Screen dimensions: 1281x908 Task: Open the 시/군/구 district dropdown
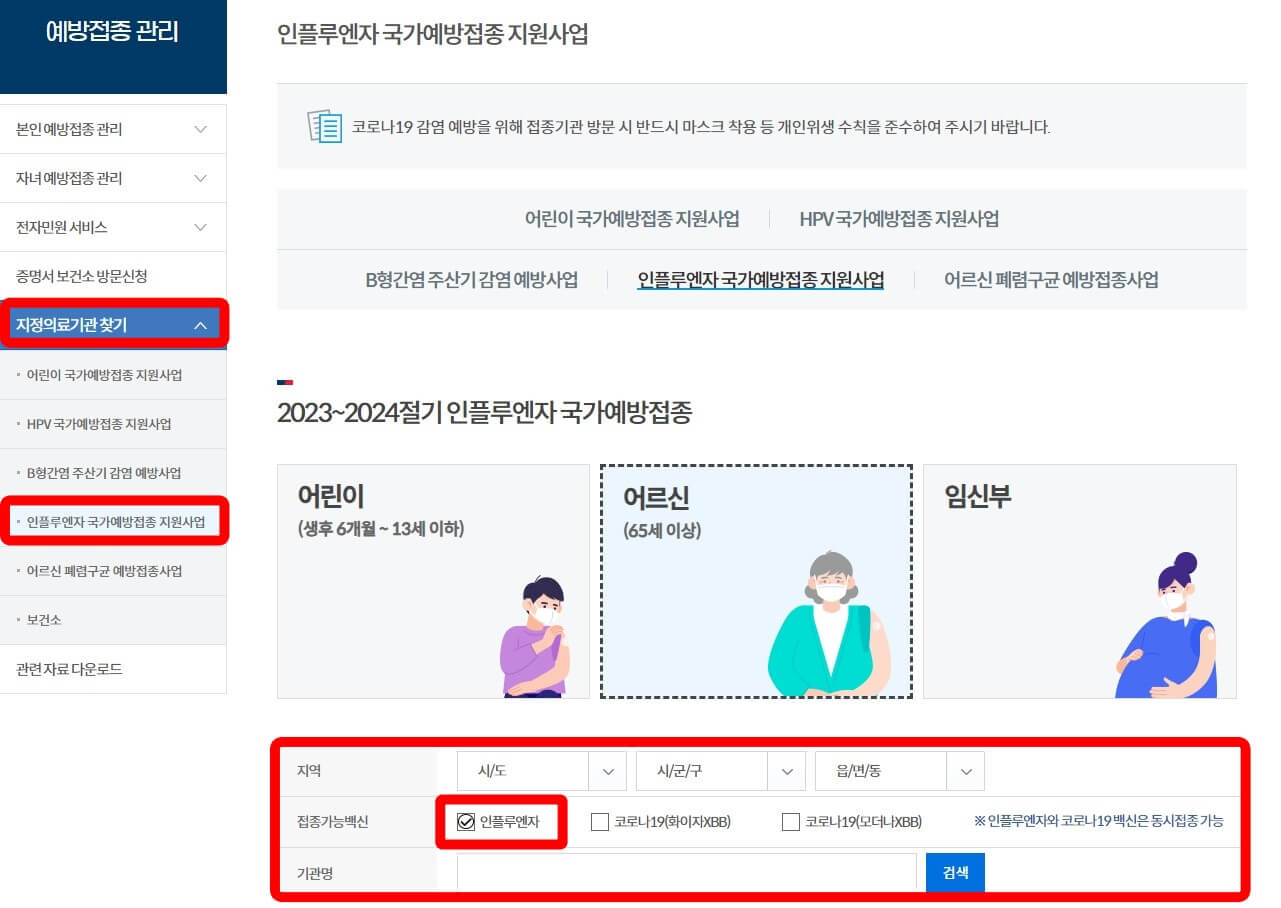pos(720,771)
